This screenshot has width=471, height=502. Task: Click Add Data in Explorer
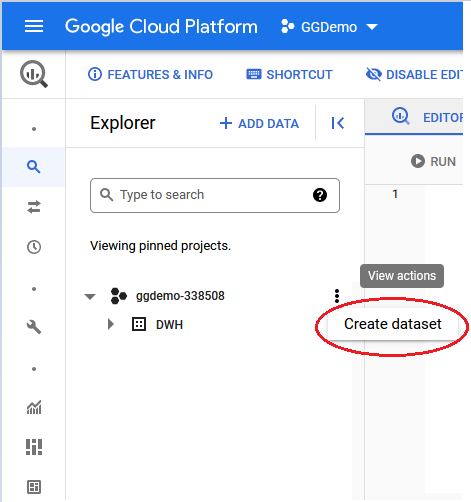click(x=259, y=123)
